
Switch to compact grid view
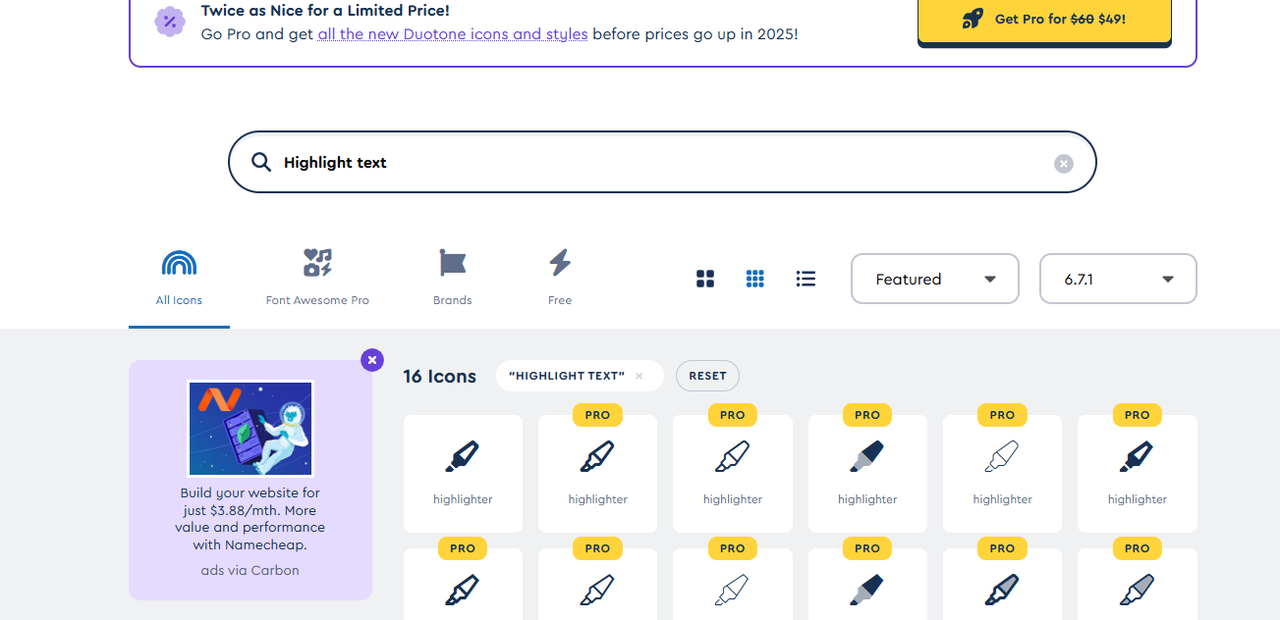755,279
